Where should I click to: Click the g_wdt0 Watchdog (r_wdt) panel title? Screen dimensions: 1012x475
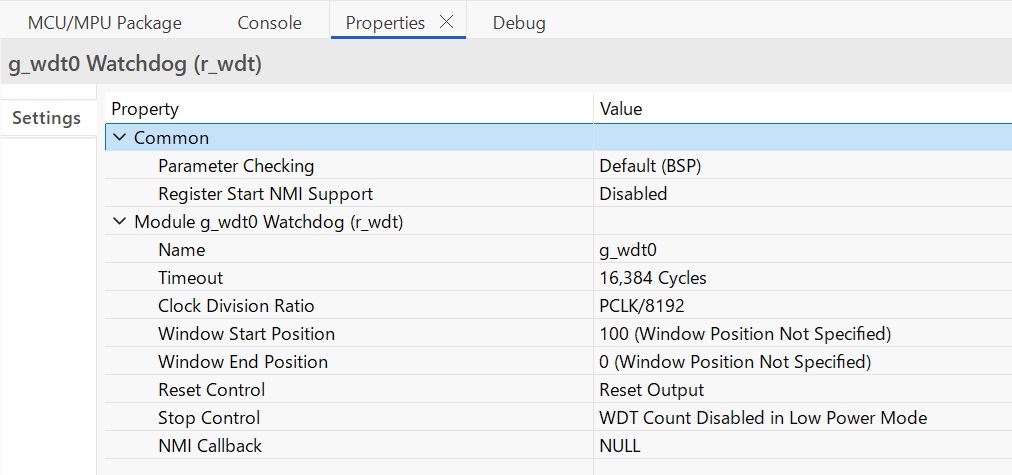tap(135, 65)
